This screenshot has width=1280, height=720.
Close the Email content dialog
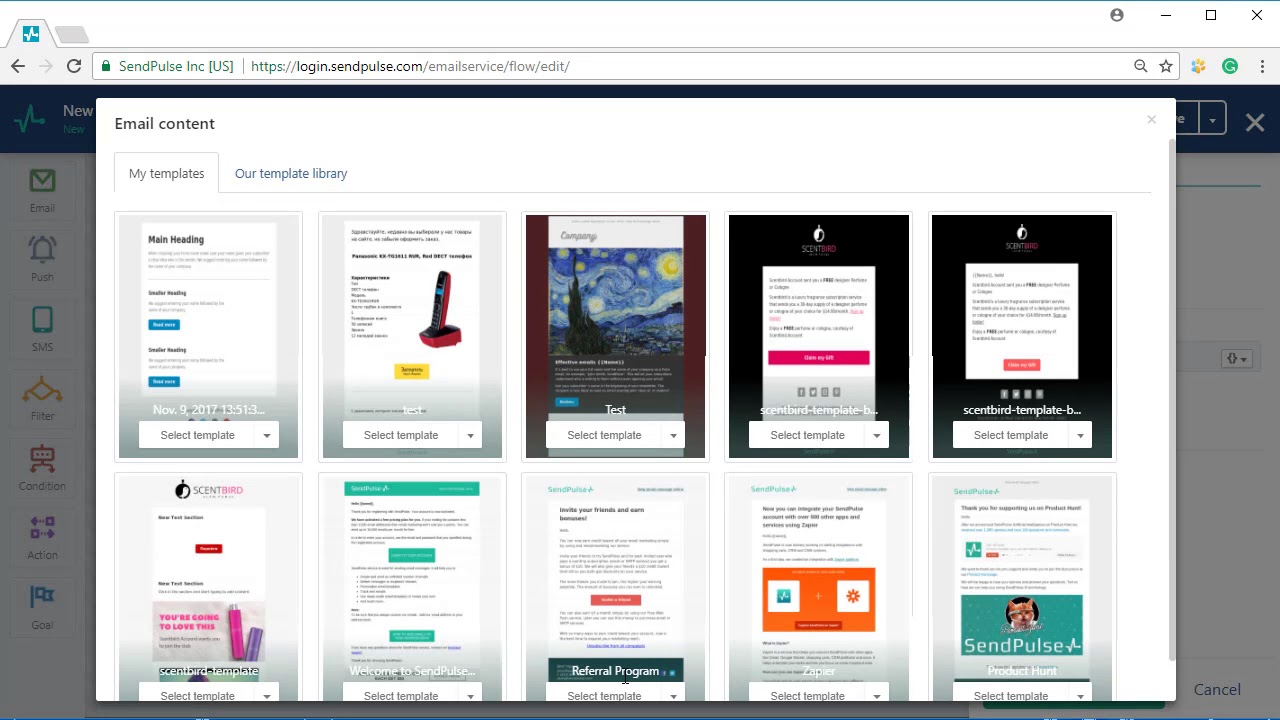[1151, 120]
